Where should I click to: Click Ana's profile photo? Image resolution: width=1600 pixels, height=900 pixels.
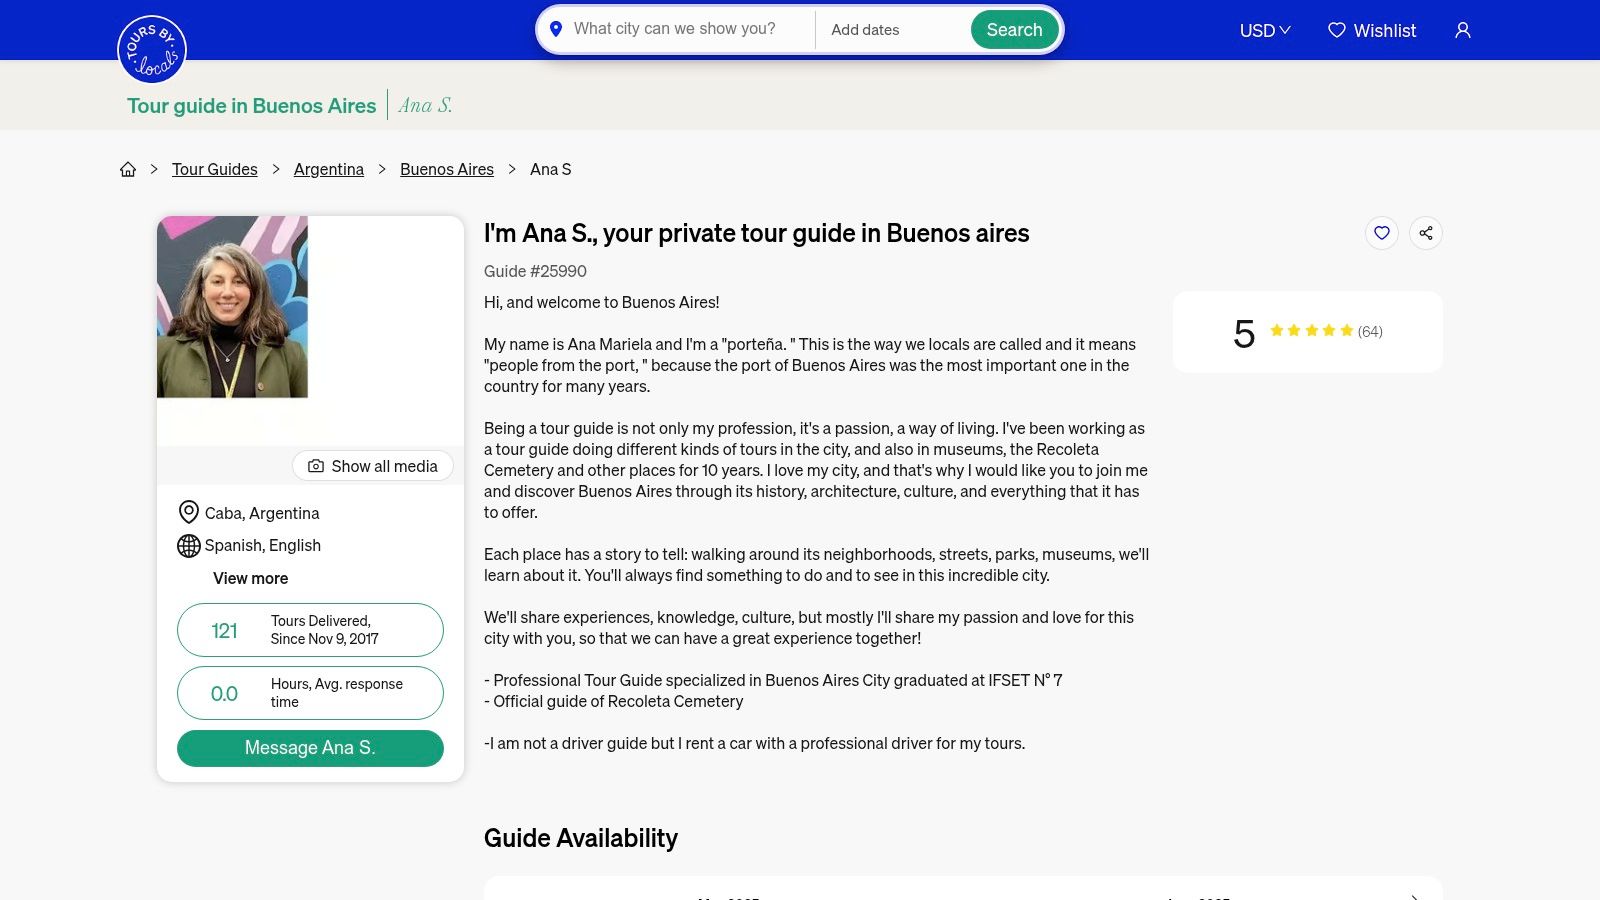point(232,307)
